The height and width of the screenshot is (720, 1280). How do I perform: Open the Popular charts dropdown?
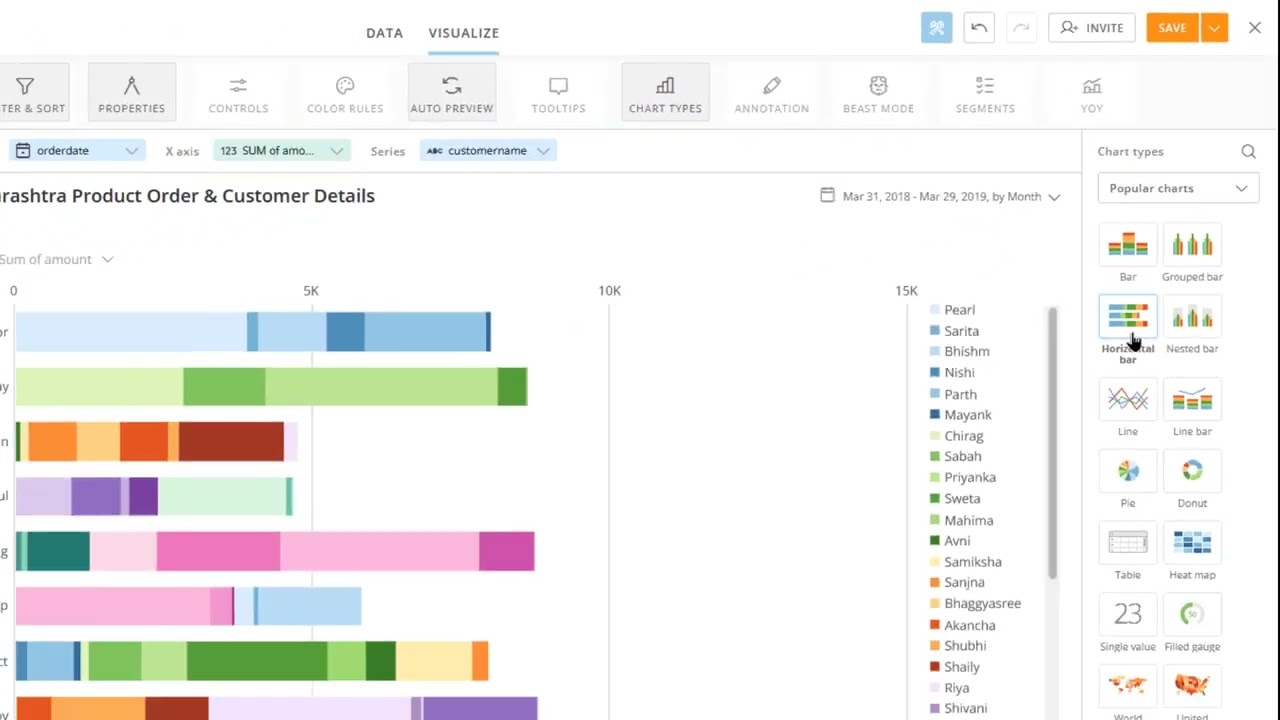[x=1178, y=188]
